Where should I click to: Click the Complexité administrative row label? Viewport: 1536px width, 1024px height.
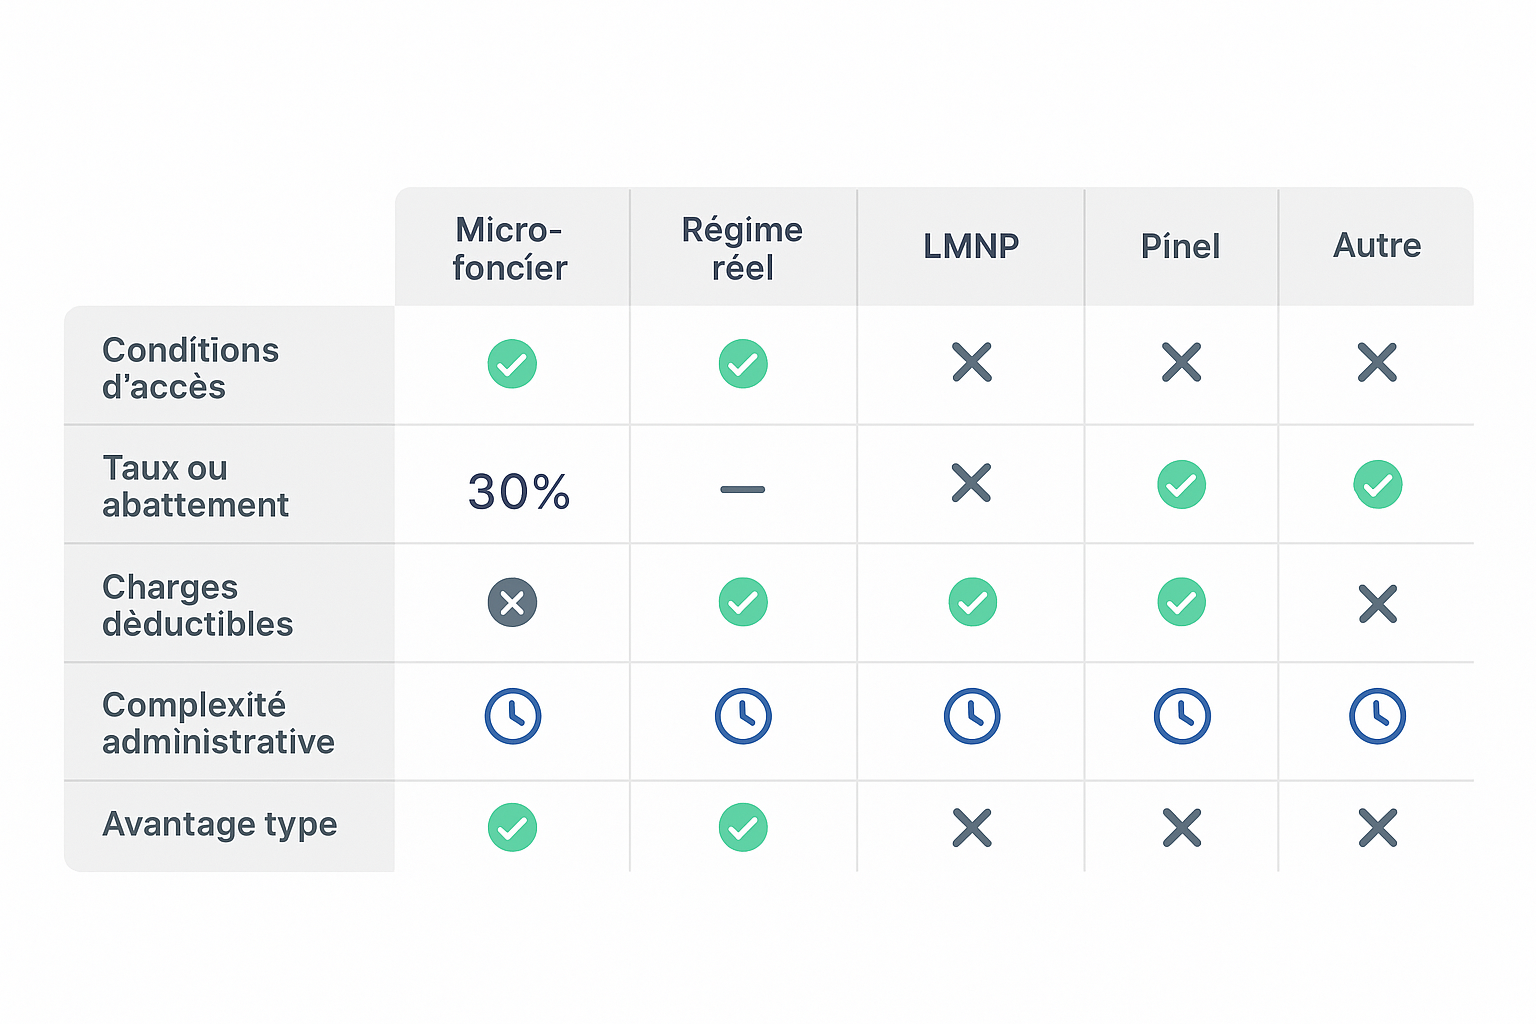218,723
